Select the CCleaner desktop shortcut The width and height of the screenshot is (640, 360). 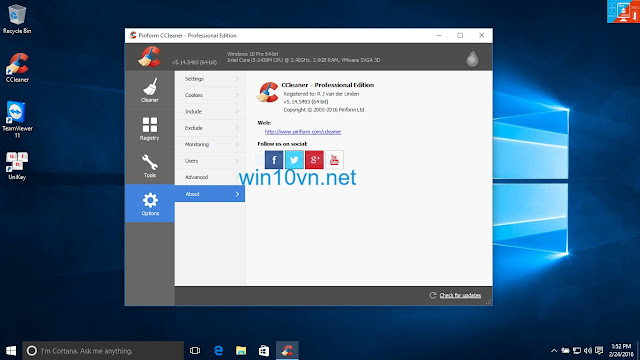click(x=17, y=68)
